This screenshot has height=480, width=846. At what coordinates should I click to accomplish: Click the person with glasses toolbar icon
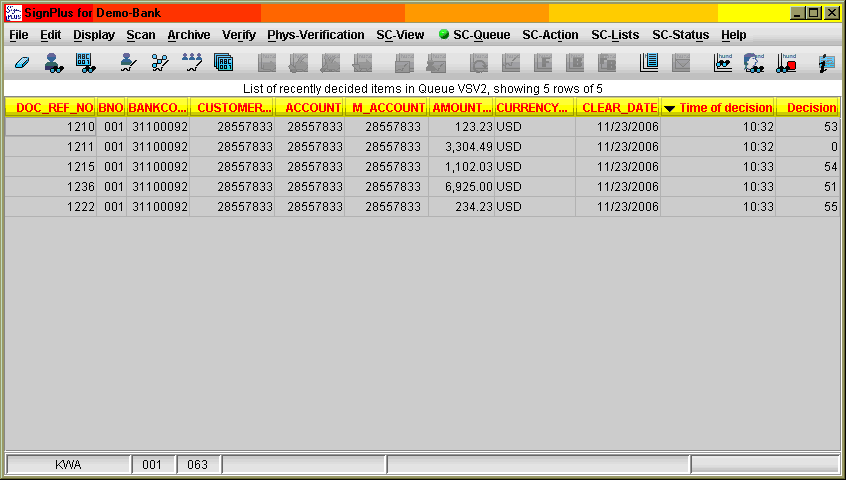(55, 63)
